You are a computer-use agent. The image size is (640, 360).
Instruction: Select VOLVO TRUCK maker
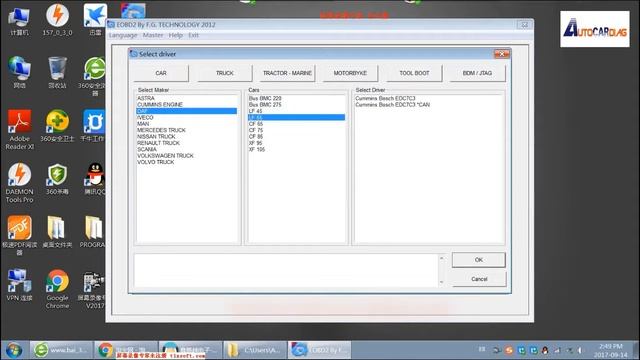[x=186, y=162]
